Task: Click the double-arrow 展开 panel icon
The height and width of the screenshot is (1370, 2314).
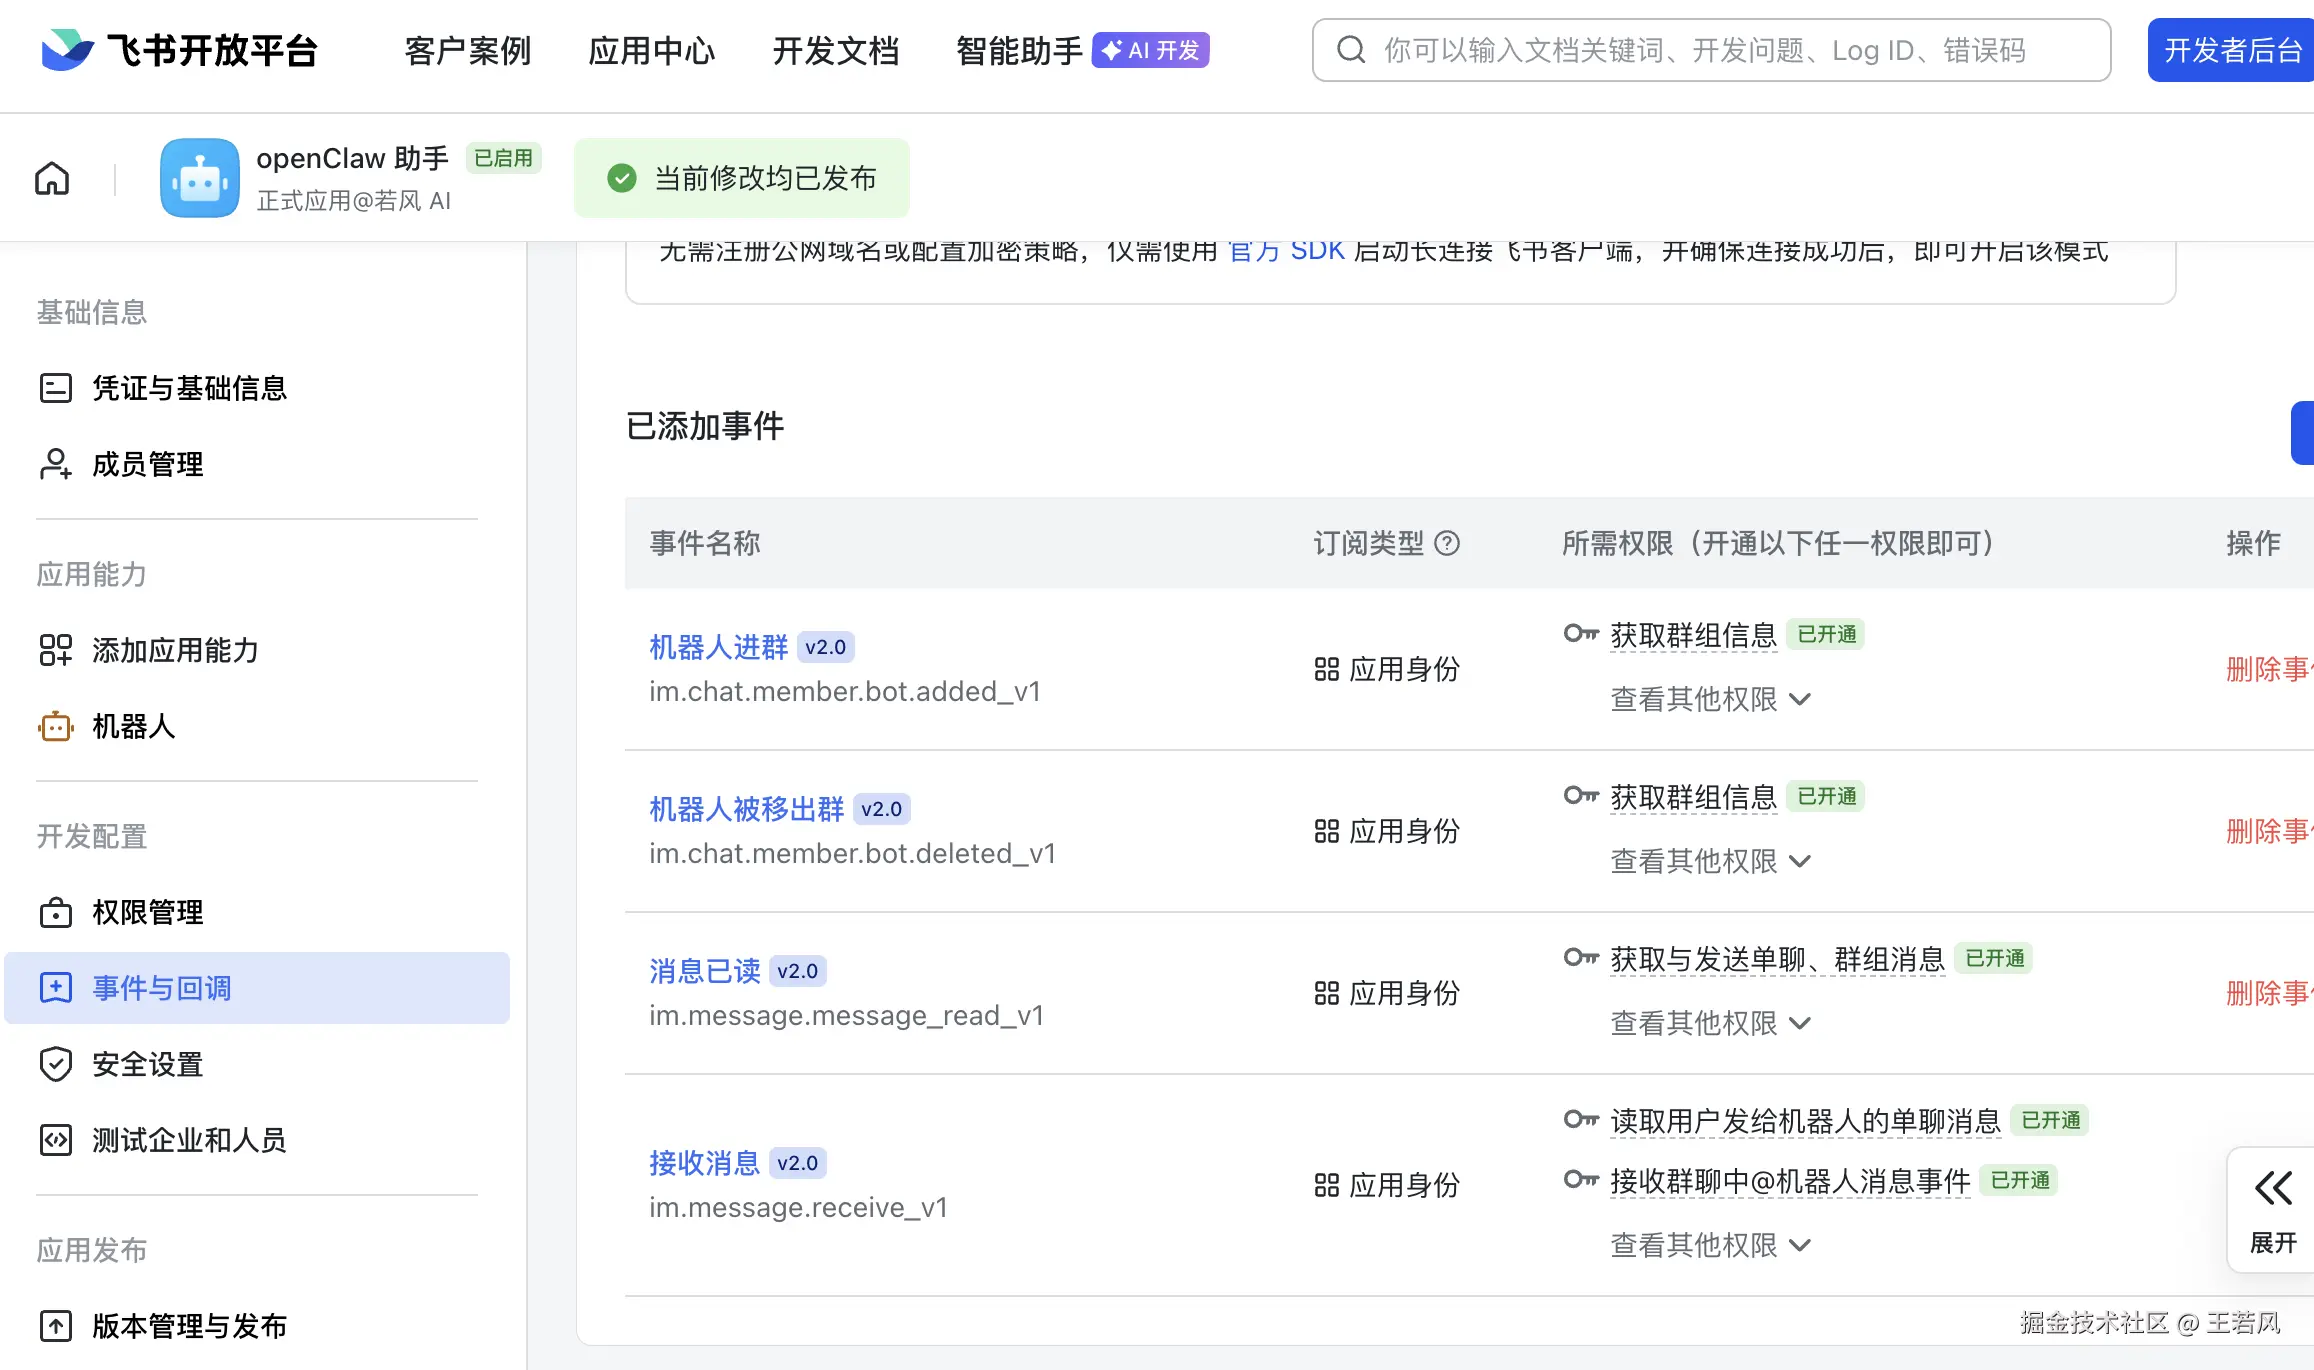Action: 2273,1189
